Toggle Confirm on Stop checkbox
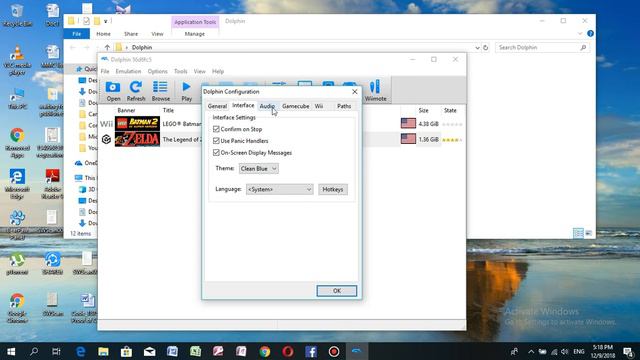Screen dimensions: 640x360 (x=216, y=129)
